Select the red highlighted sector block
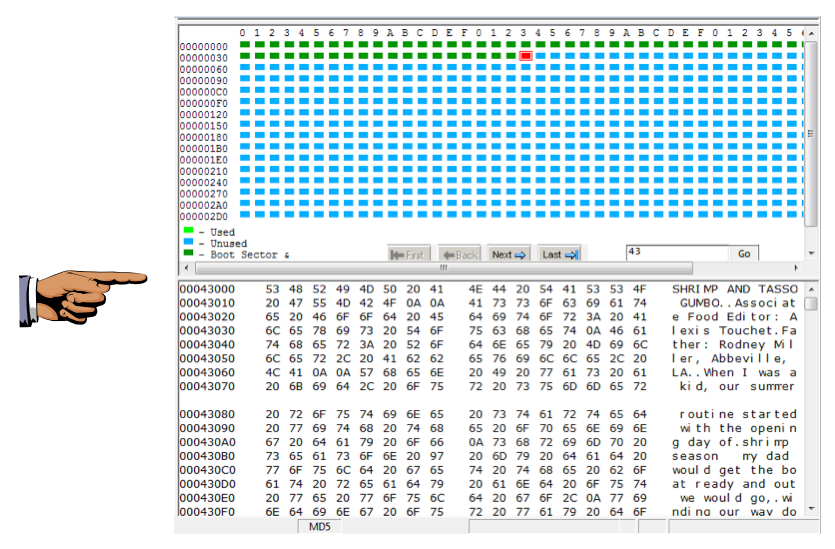The image size is (835, 549). pos(526,56)
